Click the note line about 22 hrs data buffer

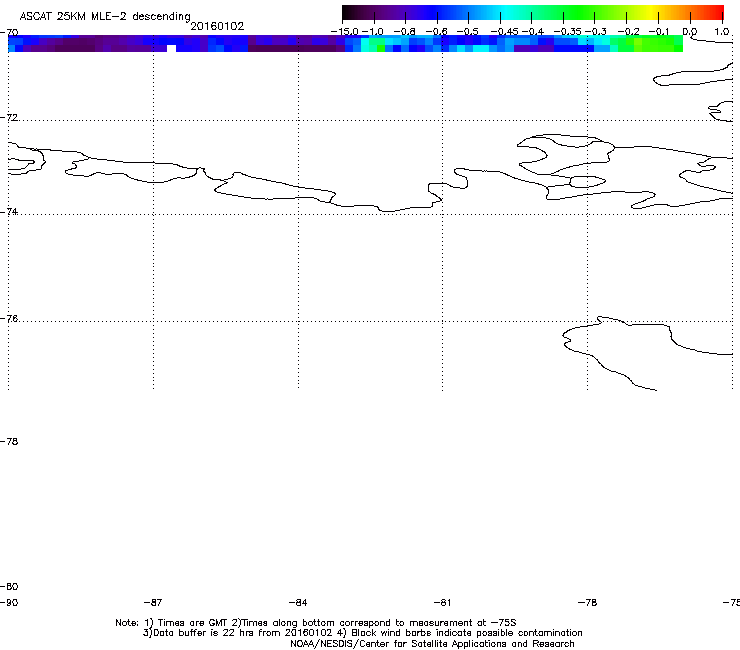[362, 633]
